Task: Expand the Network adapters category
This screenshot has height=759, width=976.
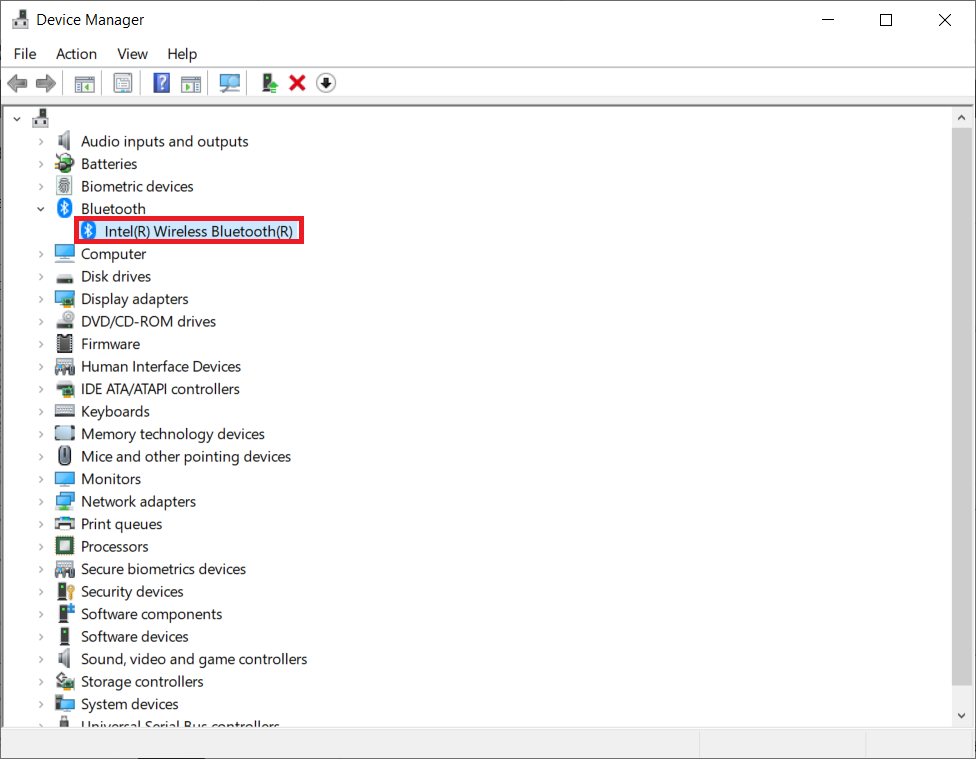Action: pos(40,501)
